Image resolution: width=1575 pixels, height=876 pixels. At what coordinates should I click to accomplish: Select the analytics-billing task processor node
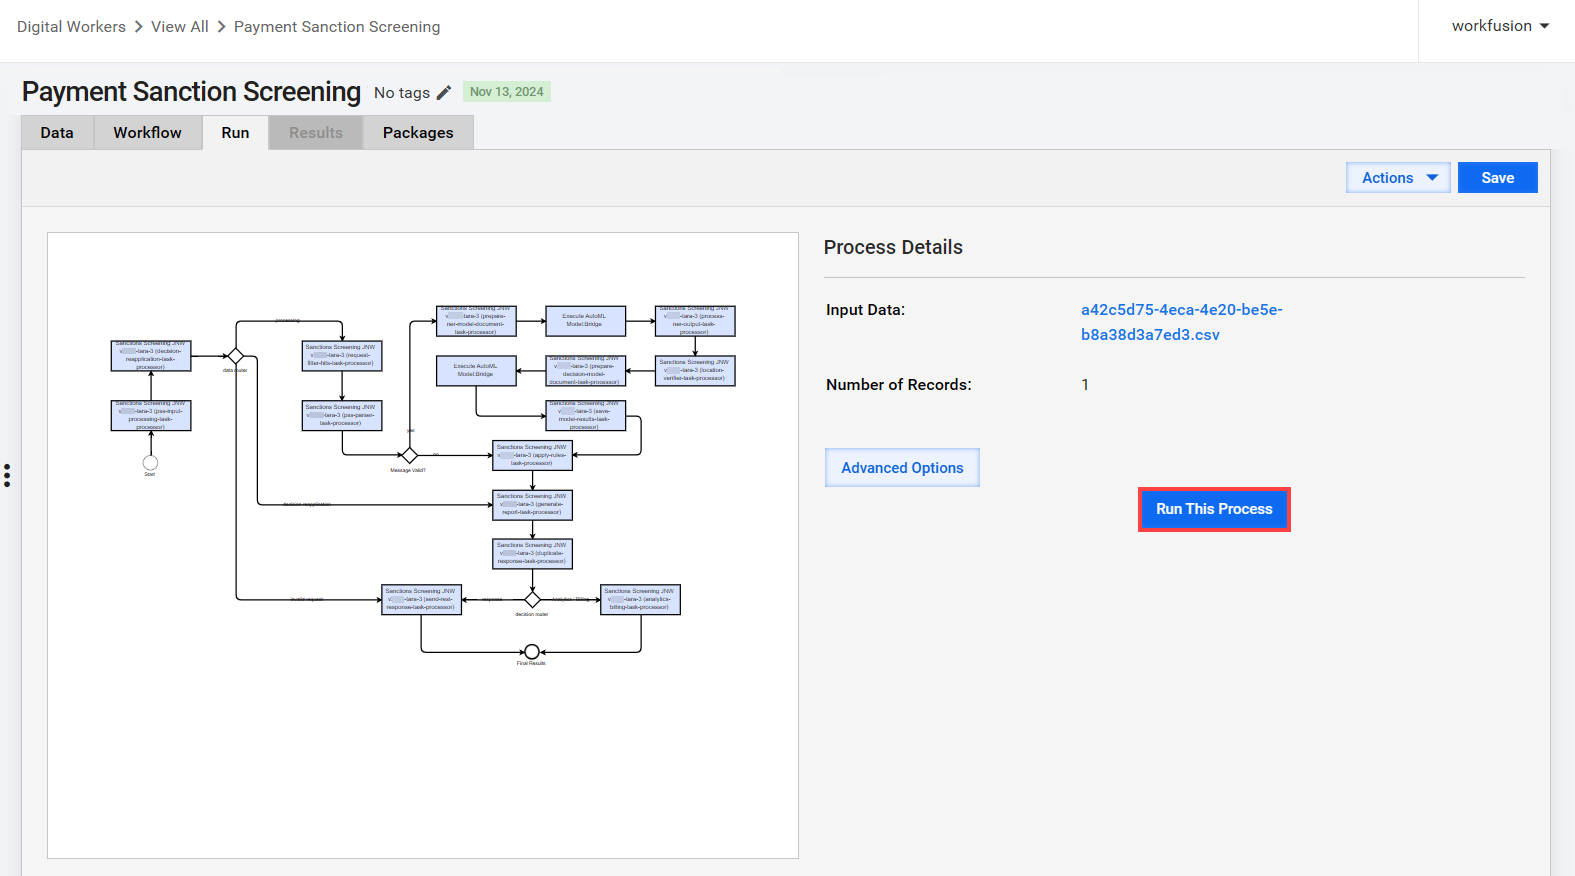[640, 600]
